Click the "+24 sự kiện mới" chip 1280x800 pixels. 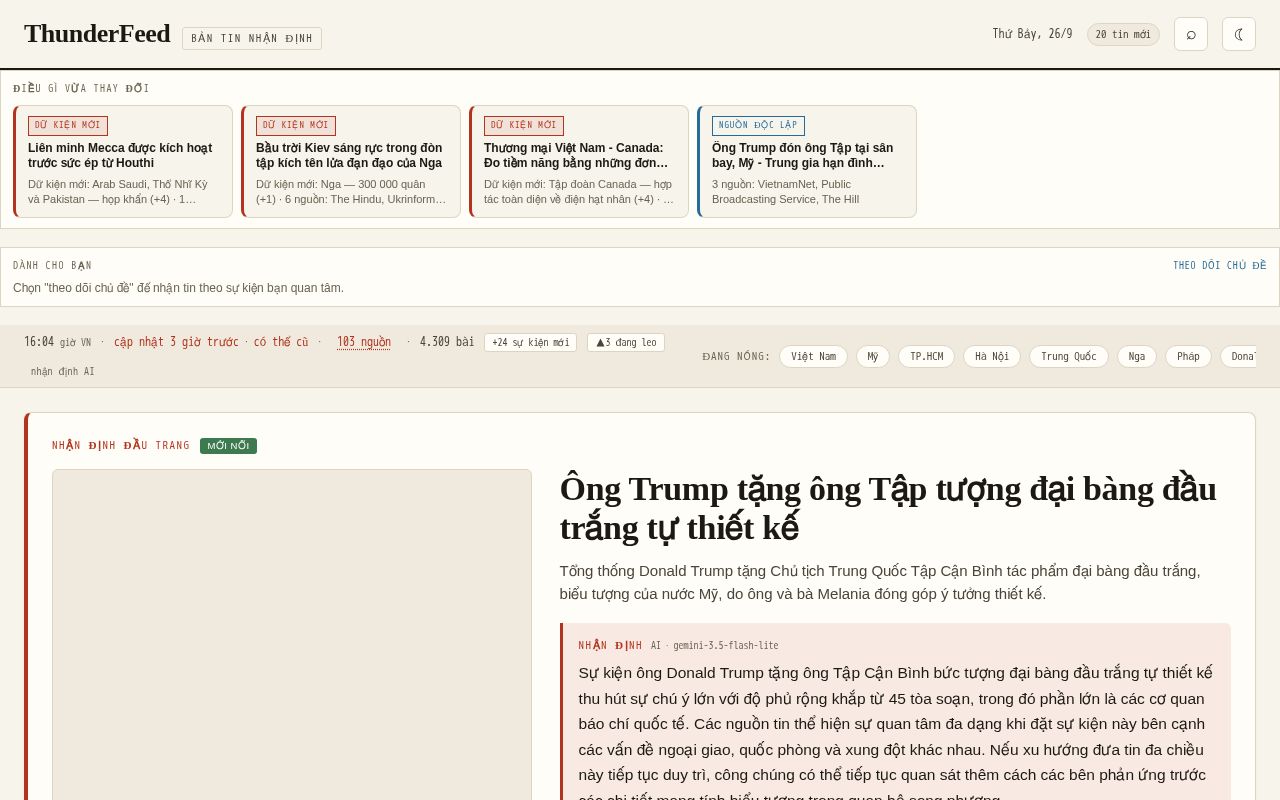click(530, 343)
